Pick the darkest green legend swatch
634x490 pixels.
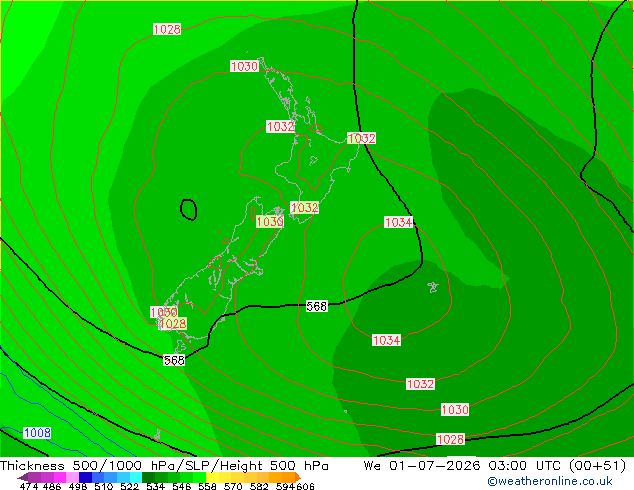pyautogui.click(x=148, y=477)
